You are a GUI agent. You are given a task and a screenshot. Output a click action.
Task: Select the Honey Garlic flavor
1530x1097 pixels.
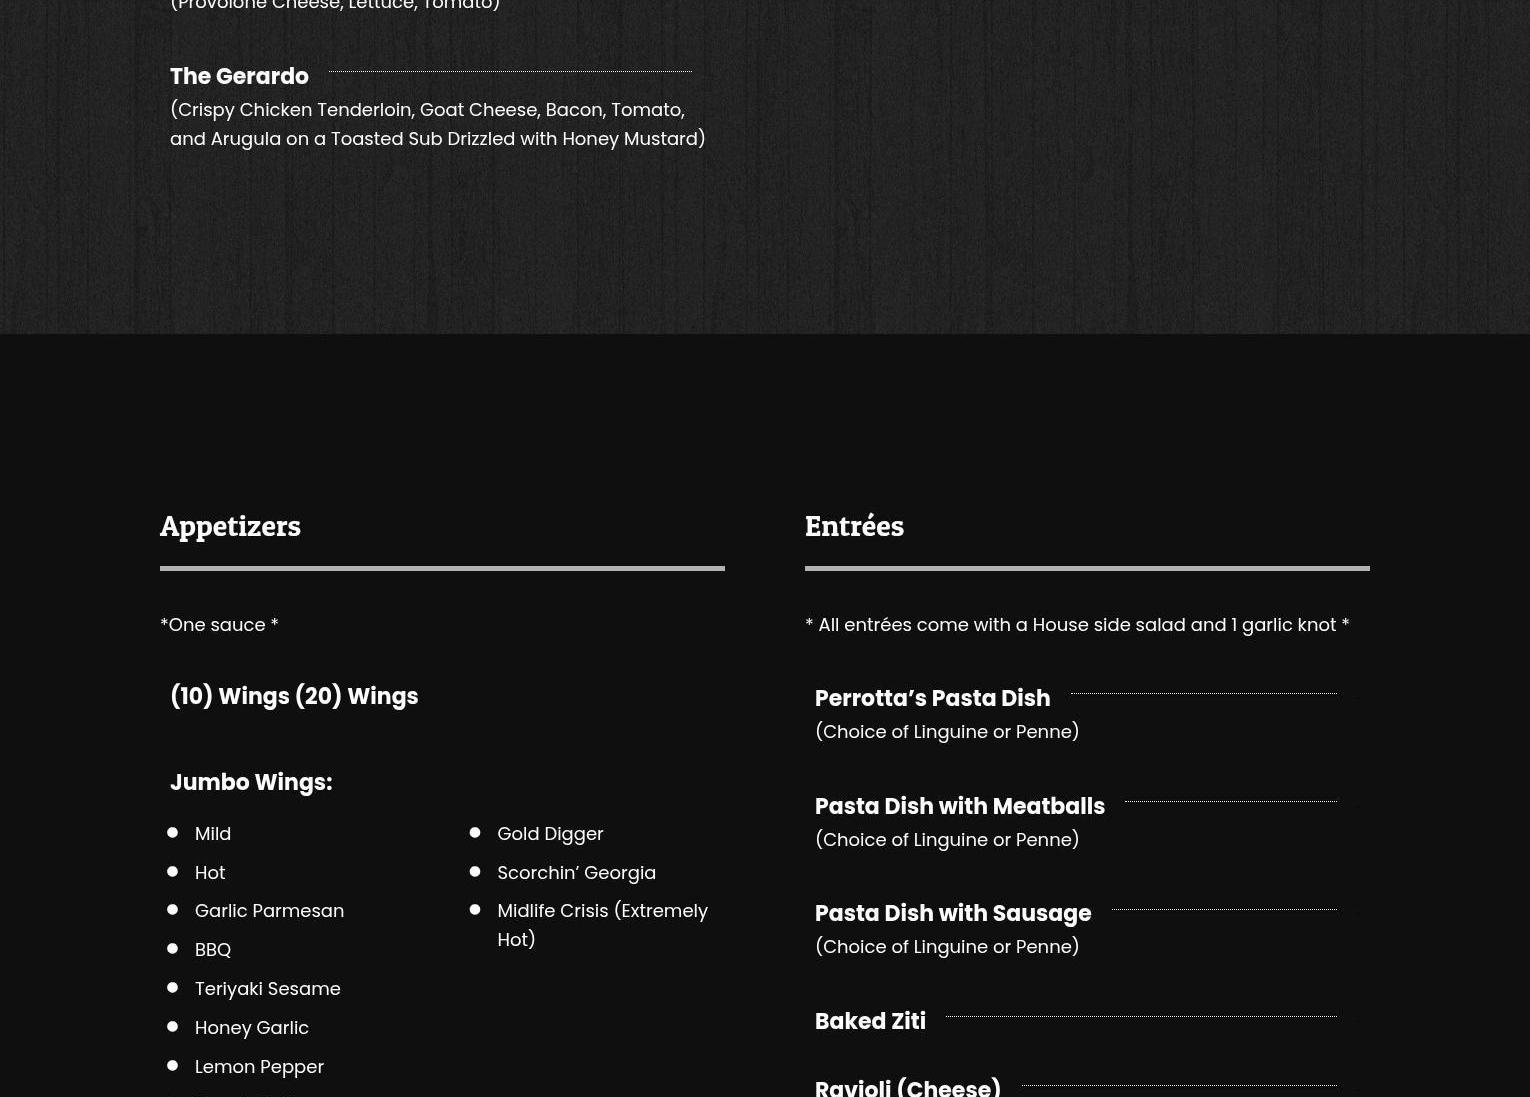click(251, 1027)
